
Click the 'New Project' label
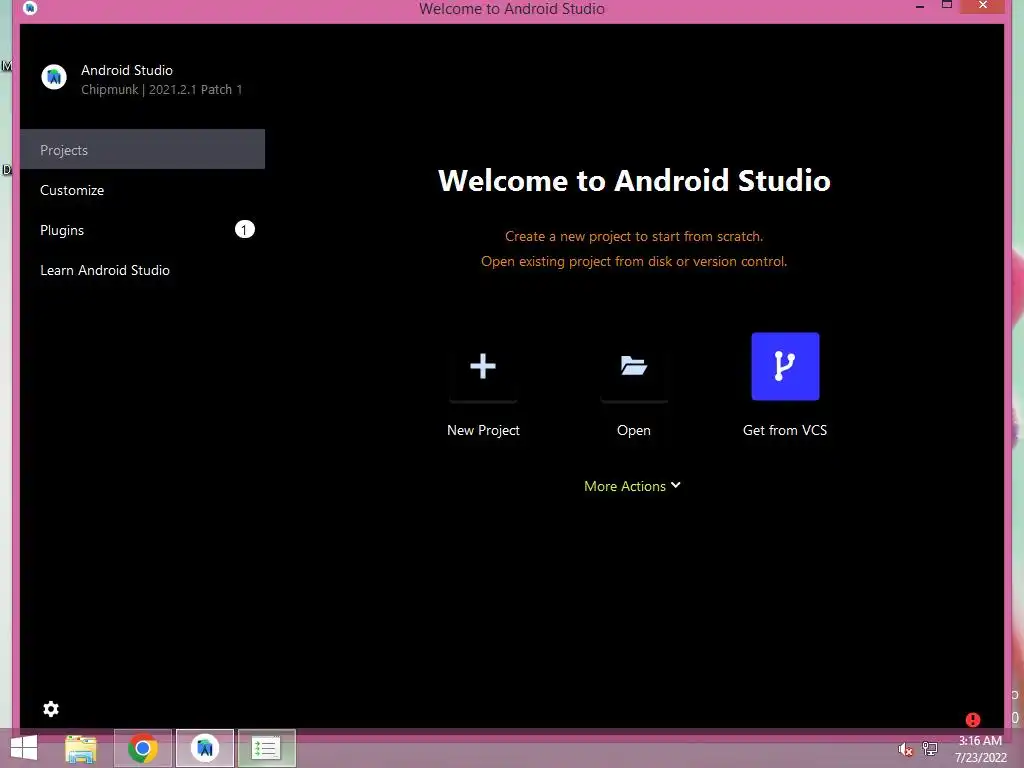483,430
